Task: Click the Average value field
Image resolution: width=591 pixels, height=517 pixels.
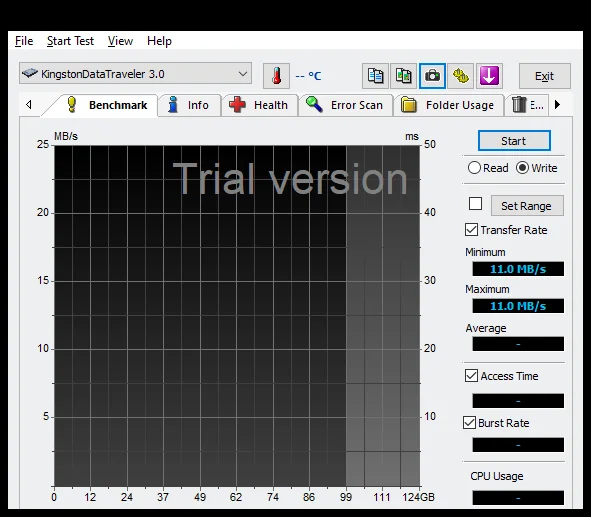Action: point(518,344)
